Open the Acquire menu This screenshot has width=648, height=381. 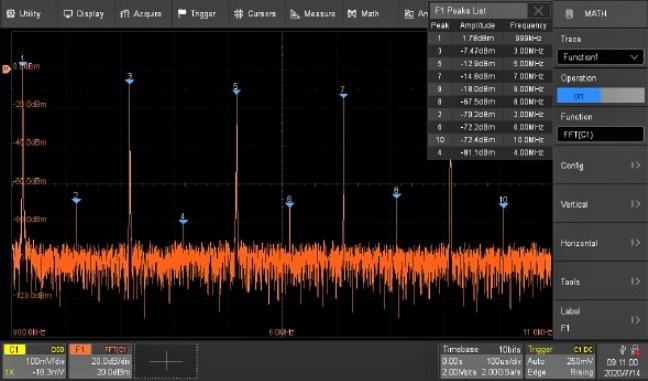click(x=141, y=14)
